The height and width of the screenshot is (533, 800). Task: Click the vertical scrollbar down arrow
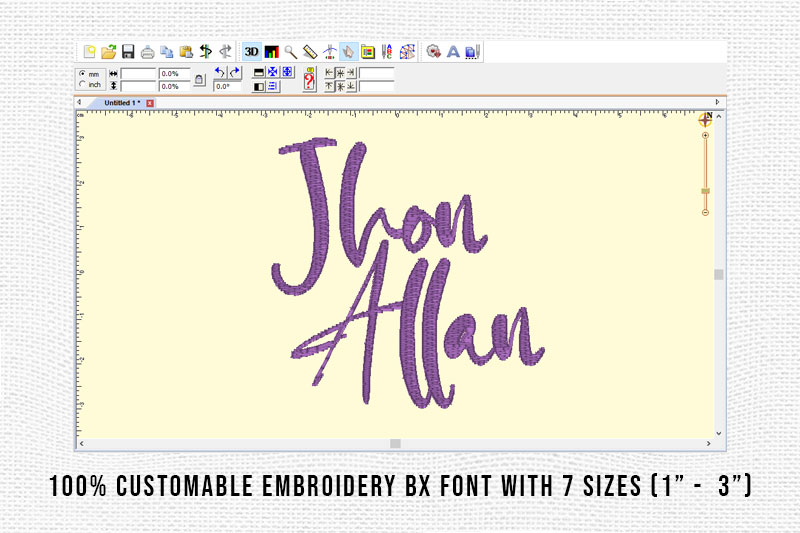click(x=719, y=434)
